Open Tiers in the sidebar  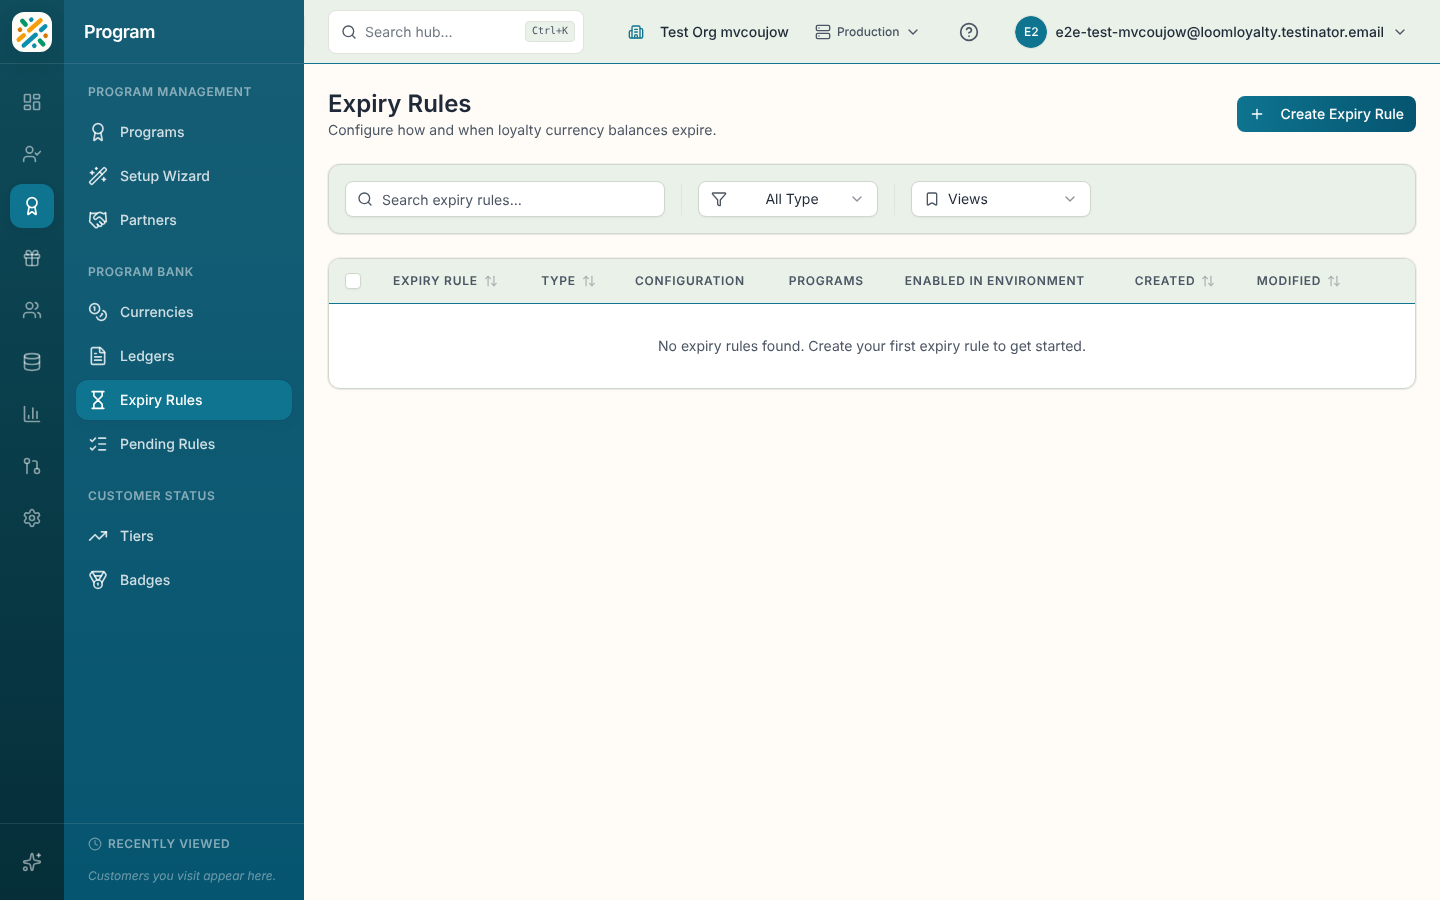pyautogui.click(x=184, y=536)
